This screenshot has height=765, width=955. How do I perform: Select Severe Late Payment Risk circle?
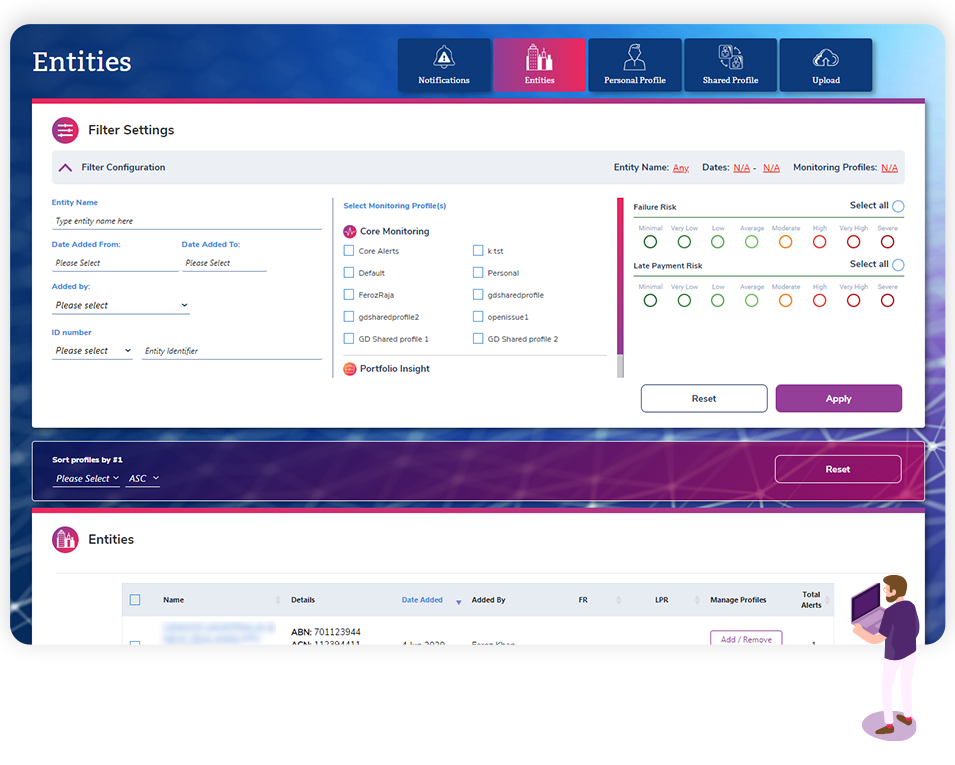point(887,300)
